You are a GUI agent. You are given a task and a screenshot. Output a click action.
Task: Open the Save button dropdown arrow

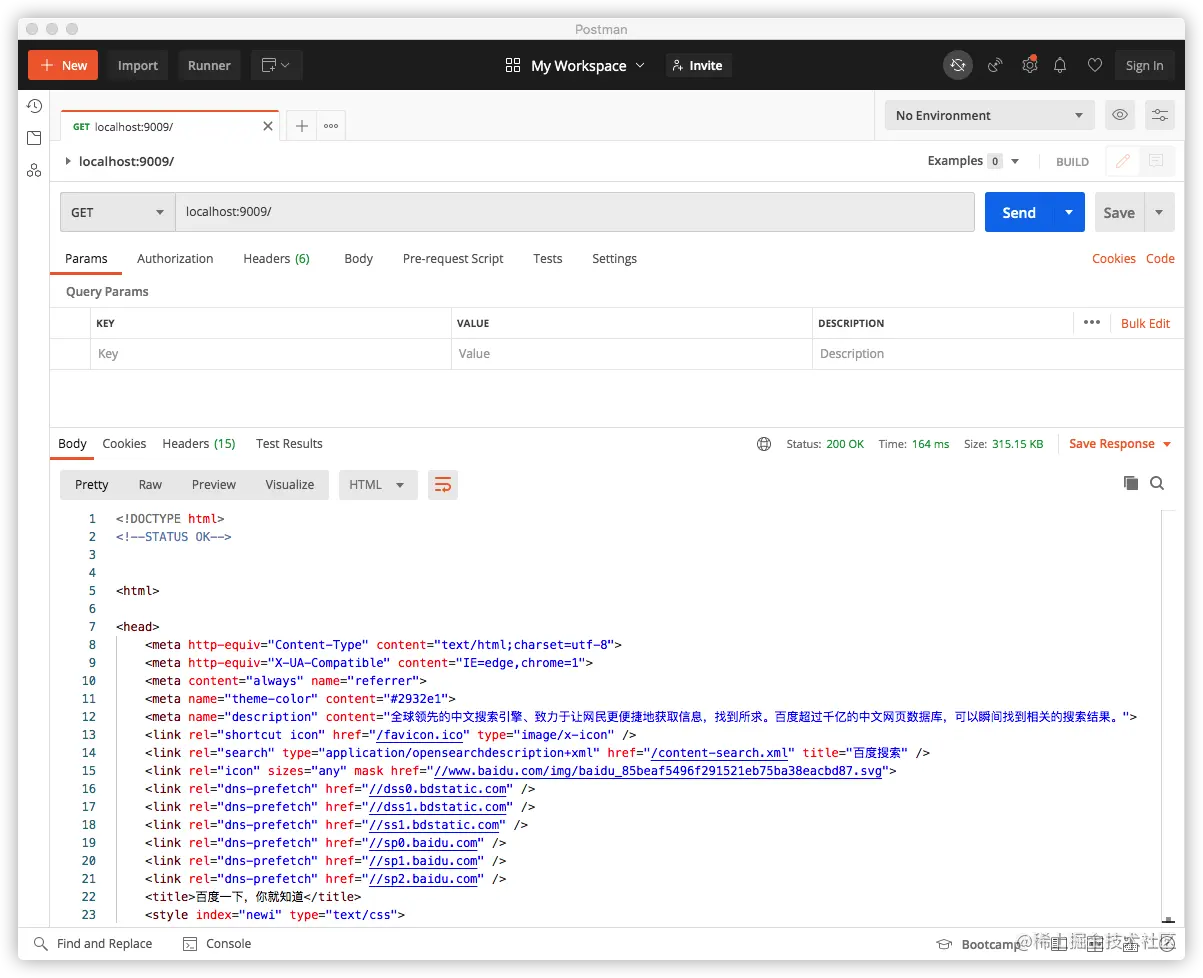click(x=1159, y=212)
